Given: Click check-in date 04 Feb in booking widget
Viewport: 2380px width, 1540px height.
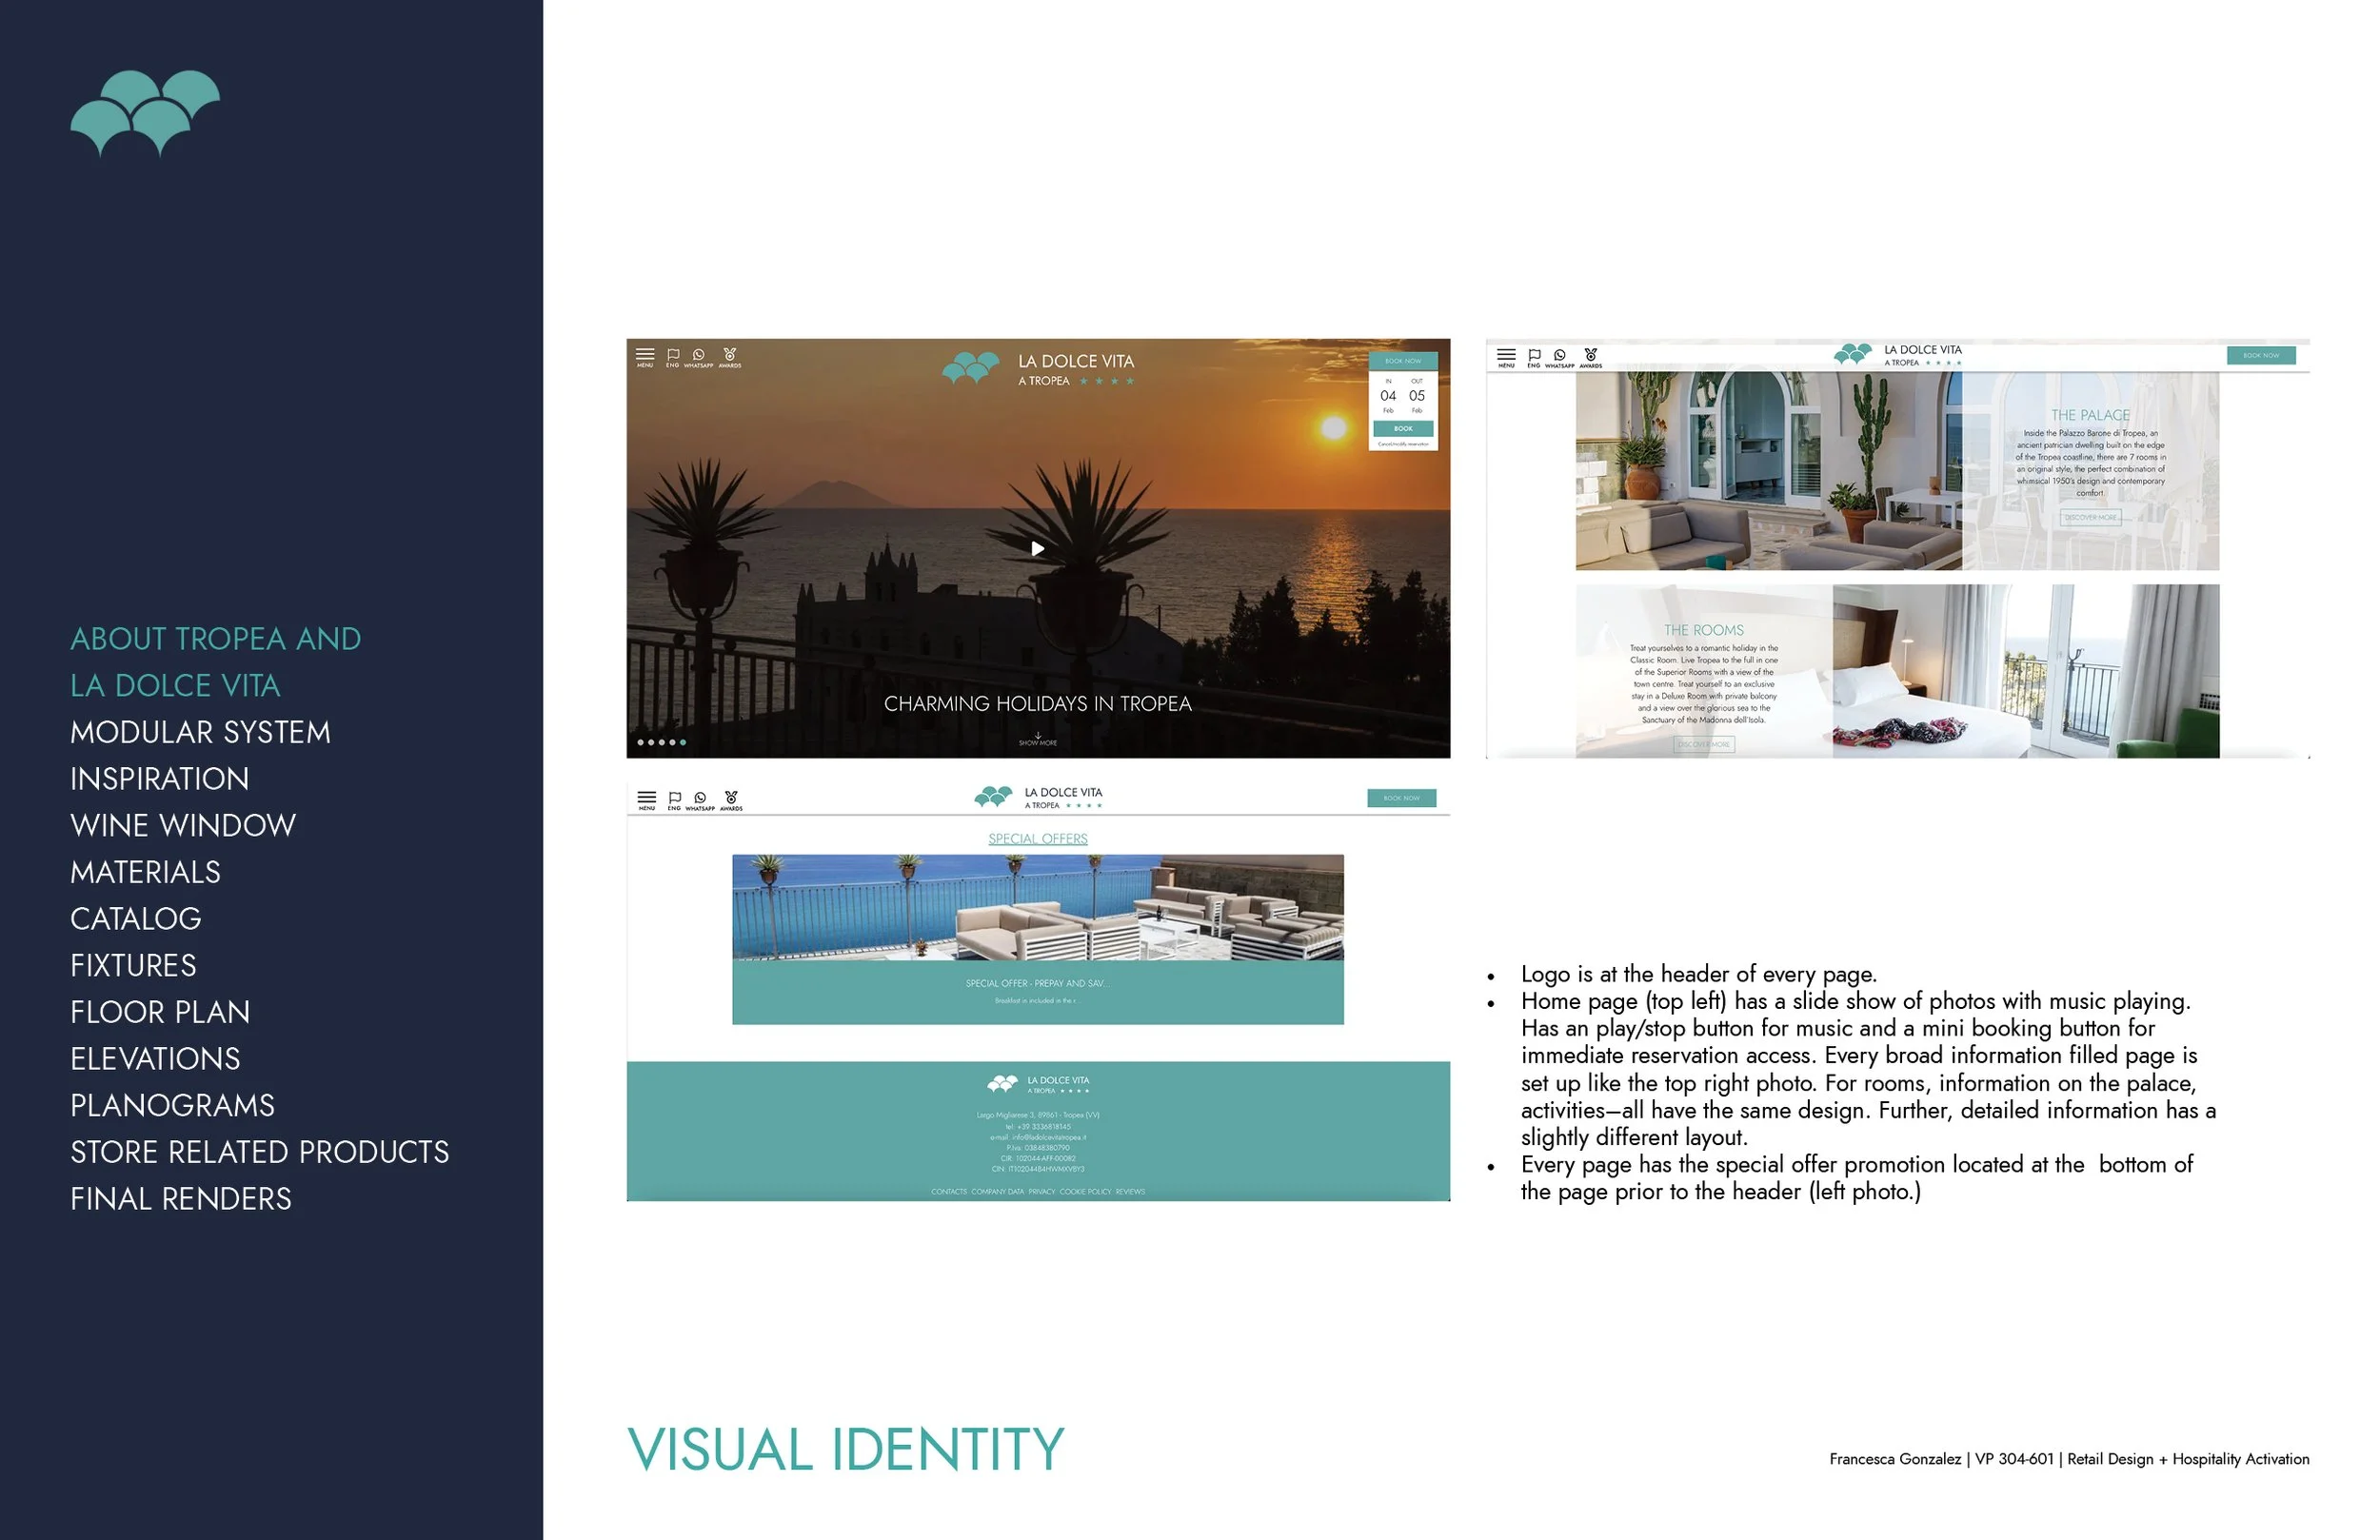Looking at the screenshot, I should (x=1388, y=397).
